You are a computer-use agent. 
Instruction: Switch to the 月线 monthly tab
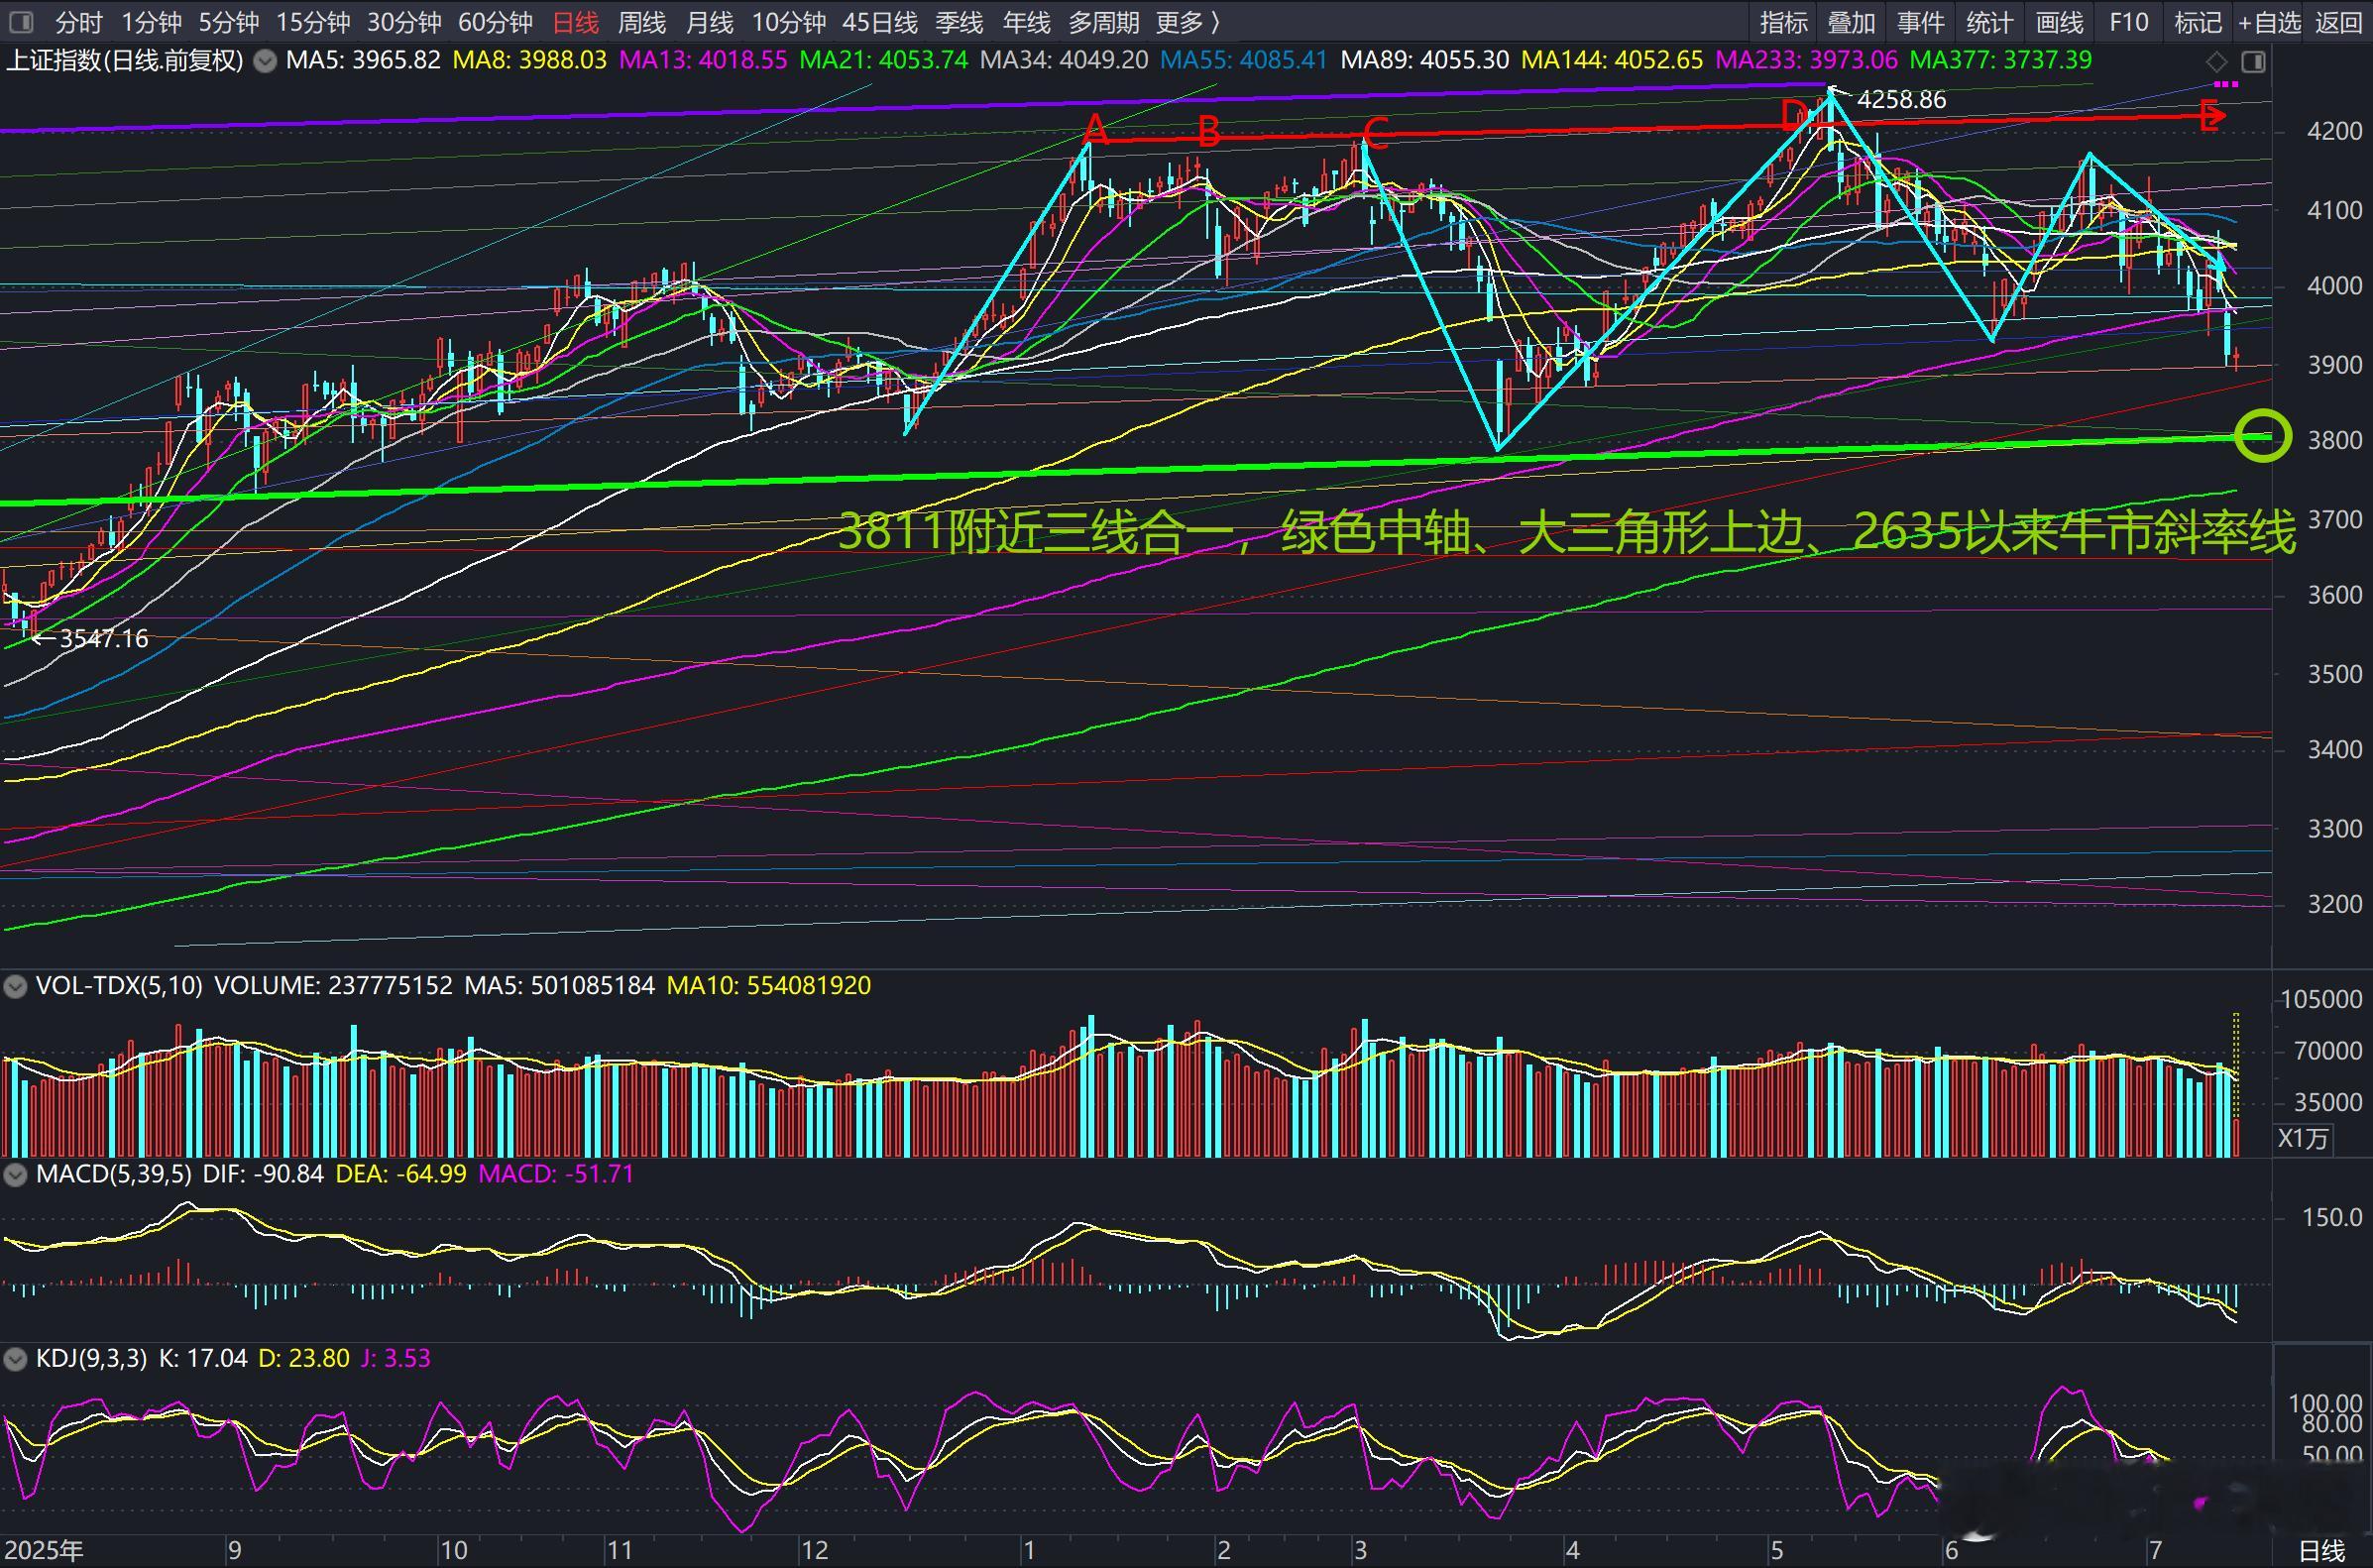coord(709,22)
